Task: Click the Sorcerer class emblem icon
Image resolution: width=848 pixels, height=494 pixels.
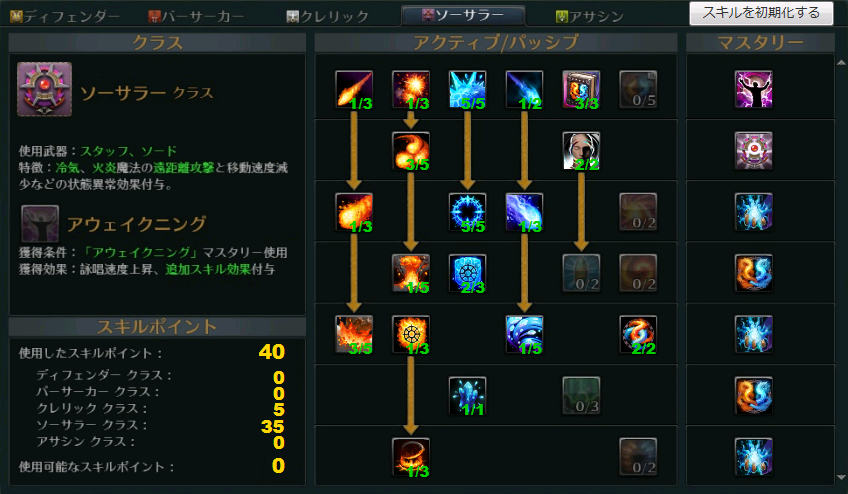Action: (44, 89)
